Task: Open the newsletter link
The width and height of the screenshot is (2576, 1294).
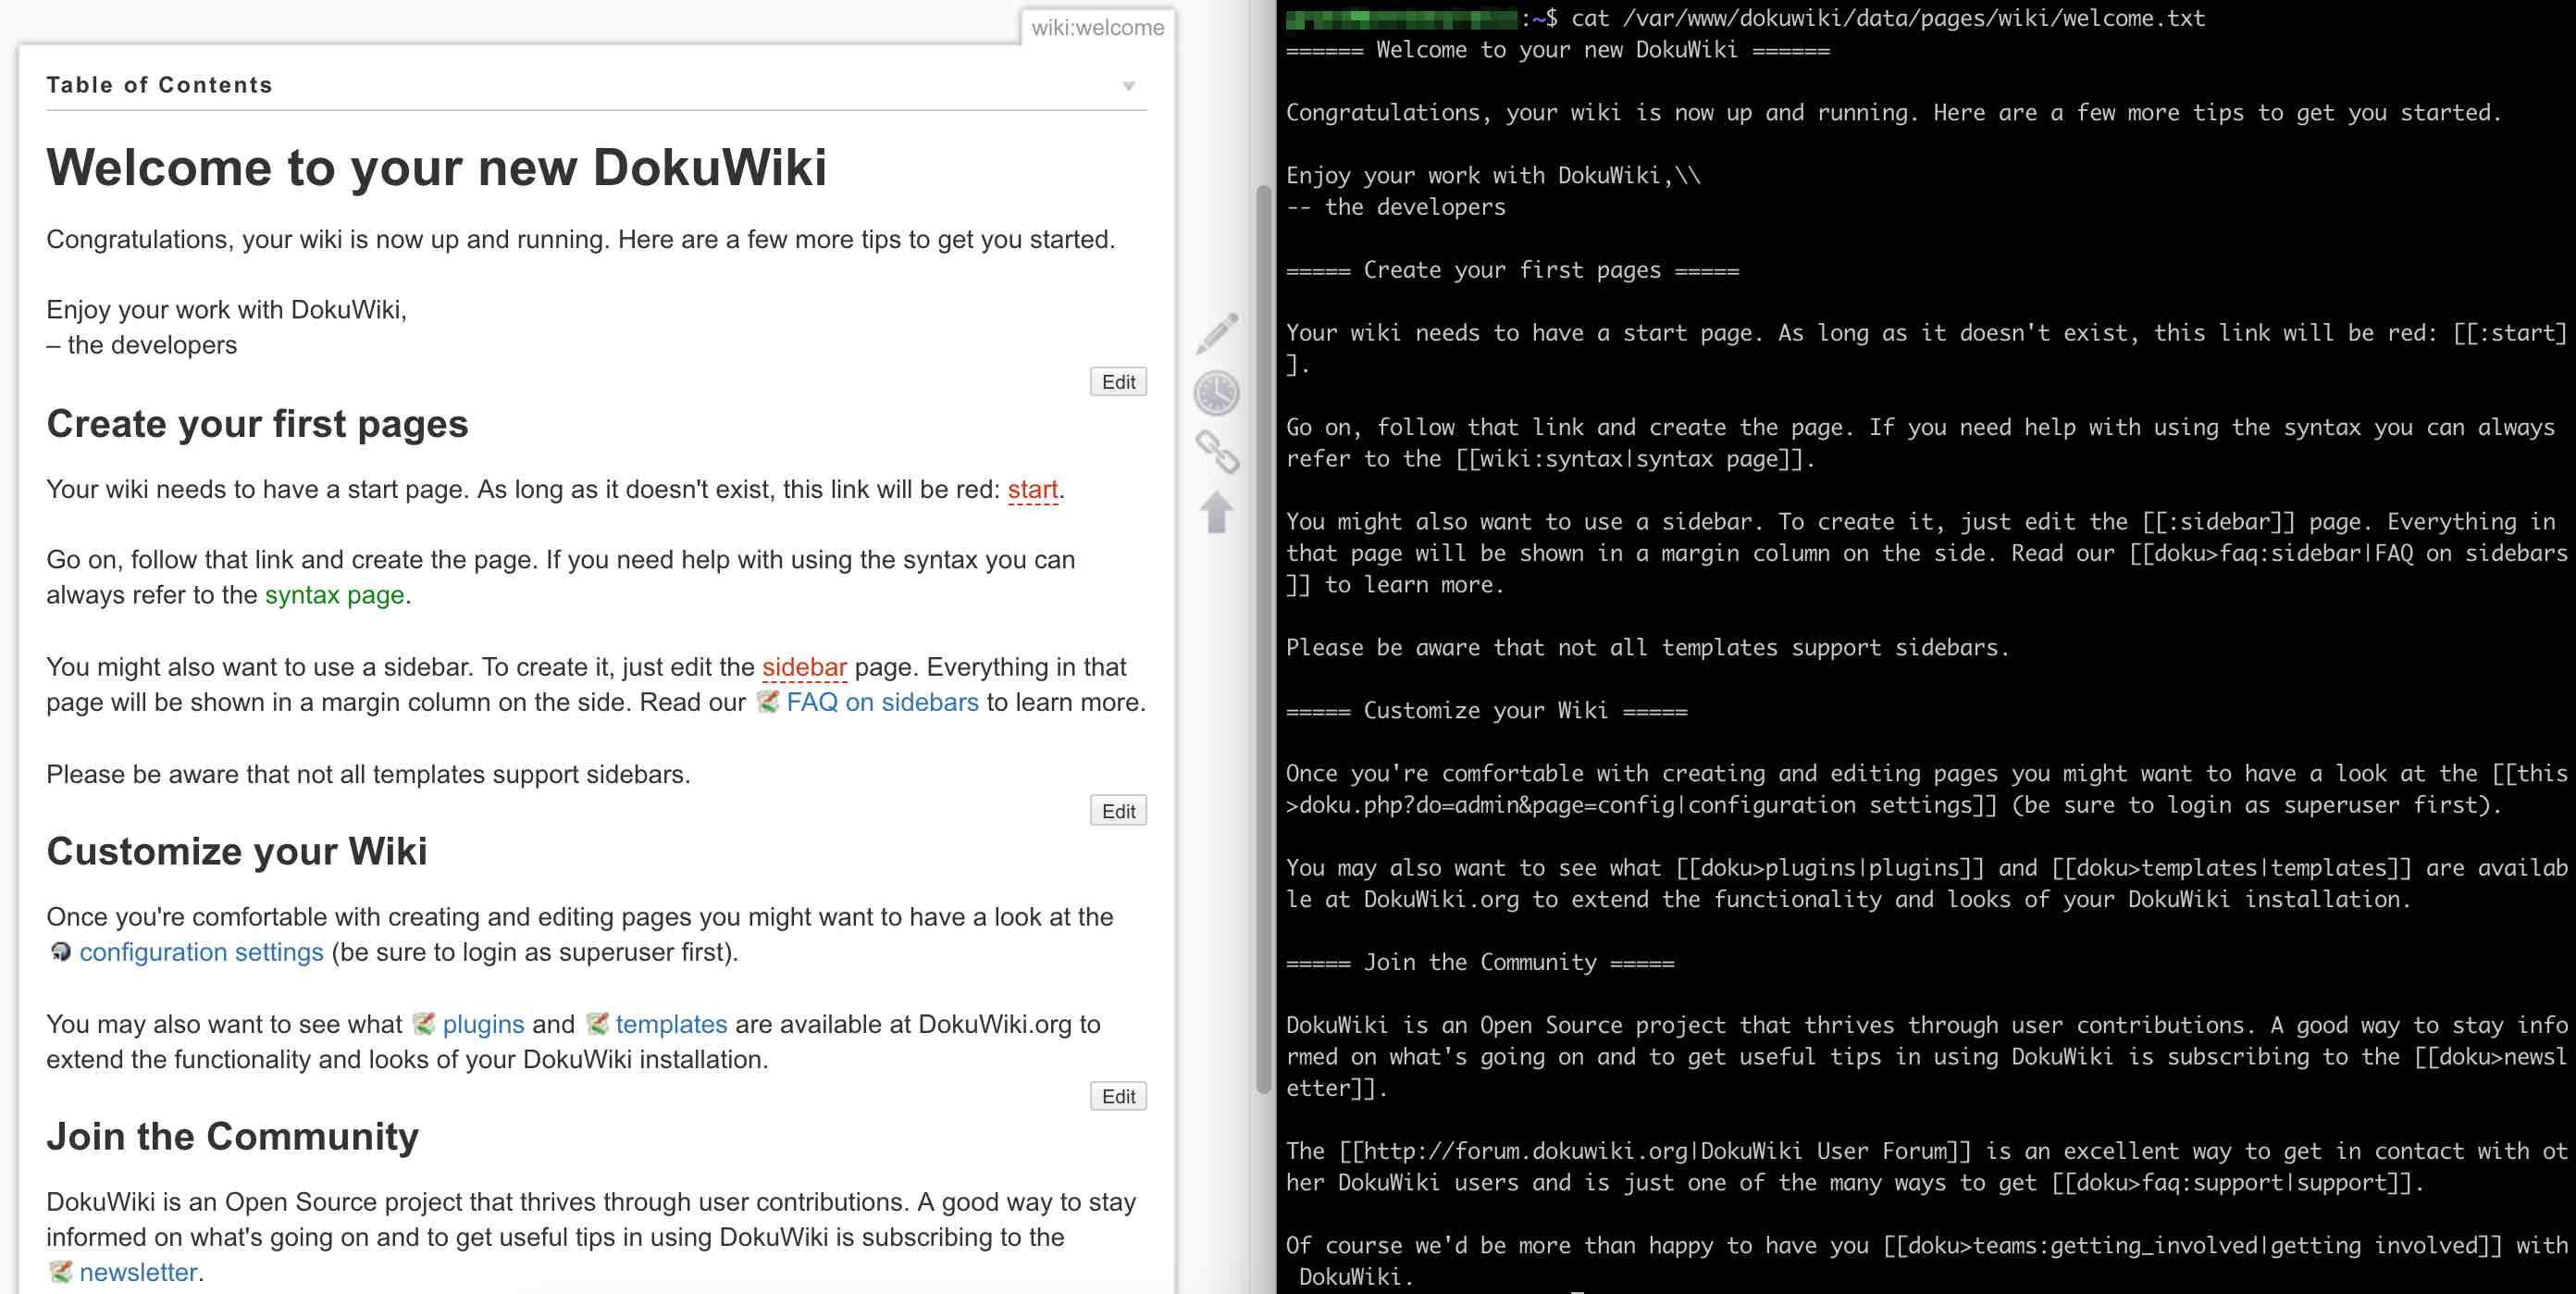Action: pyautogui.click(x=138, y=1272)
